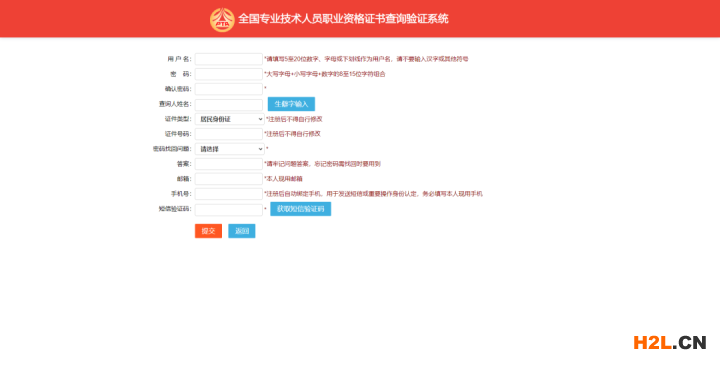Expand the 密码找回问题 dropdown
The image size is (720, 365).
point(230,149)
